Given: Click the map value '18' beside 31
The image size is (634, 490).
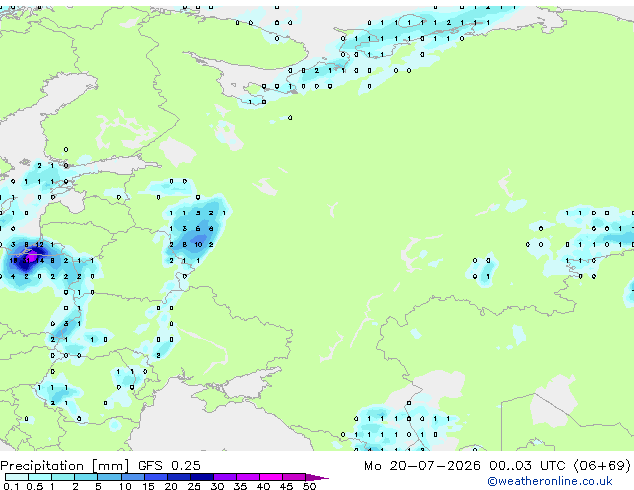Looking at the screenshot, I should pyautogui.click(x=13, y=260).
